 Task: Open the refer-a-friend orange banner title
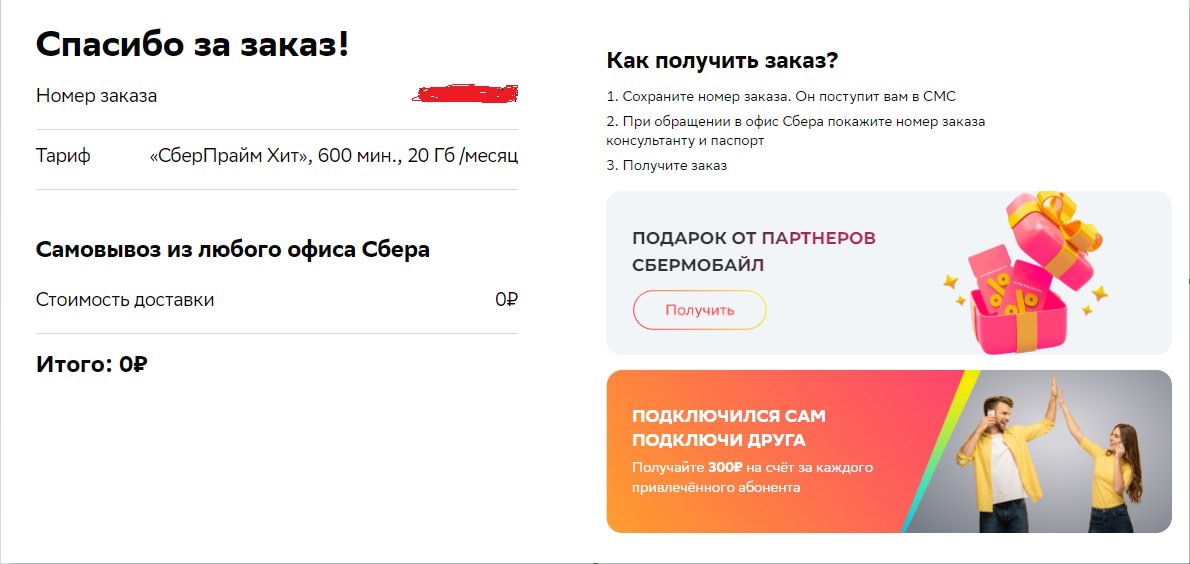point(729,427)
